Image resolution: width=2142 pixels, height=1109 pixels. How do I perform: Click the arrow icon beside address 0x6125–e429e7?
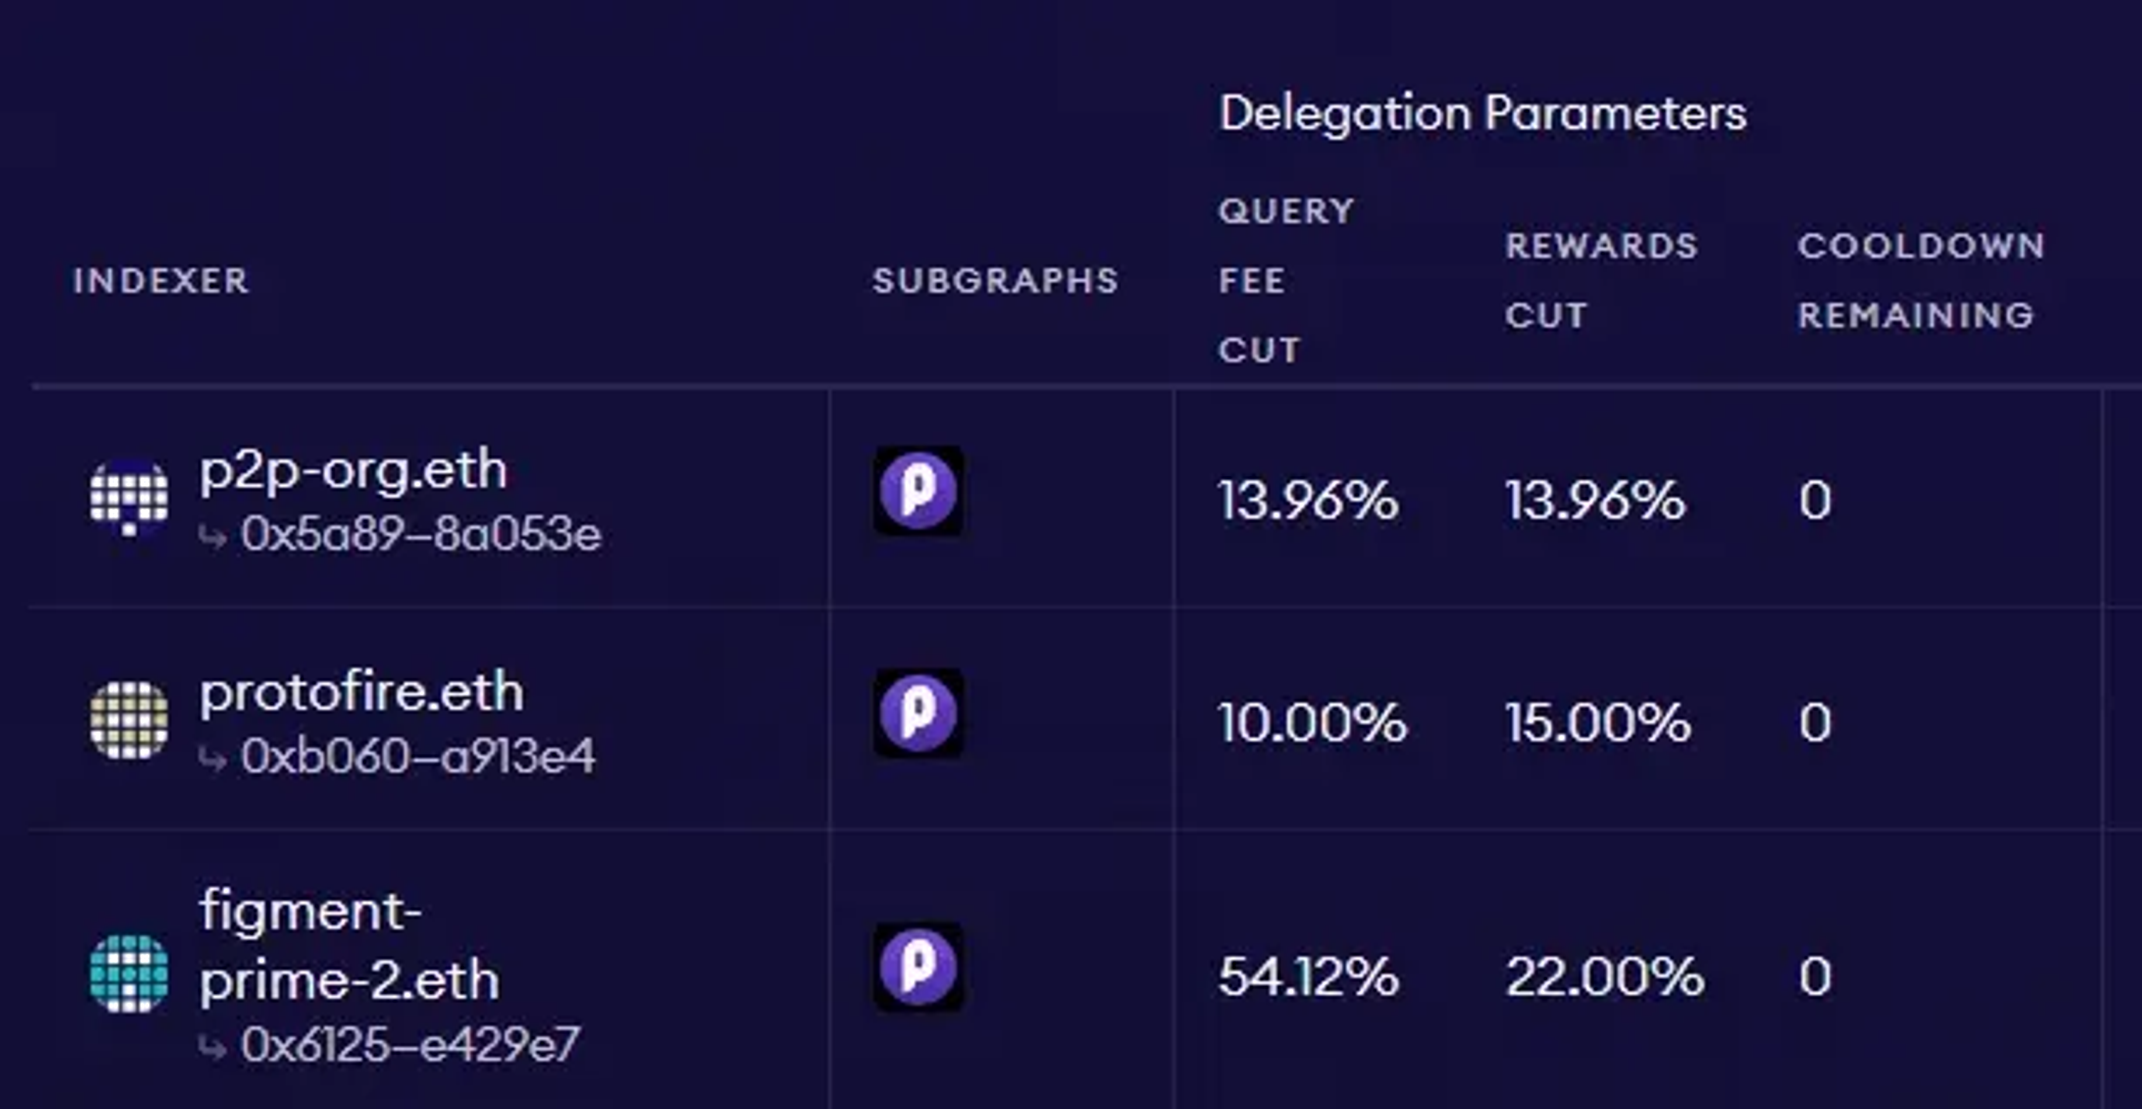(212, 1048)
